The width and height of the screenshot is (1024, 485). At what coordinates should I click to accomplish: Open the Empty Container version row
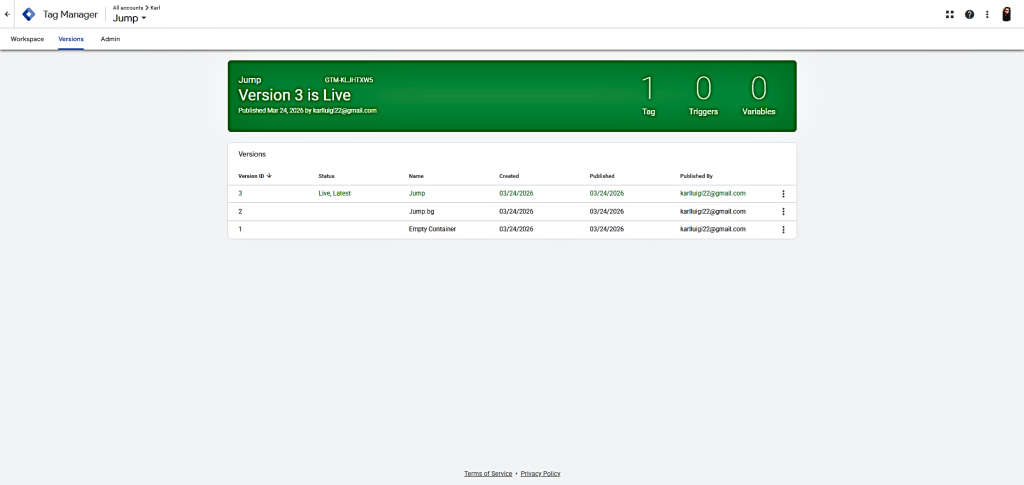coord(432,229)
